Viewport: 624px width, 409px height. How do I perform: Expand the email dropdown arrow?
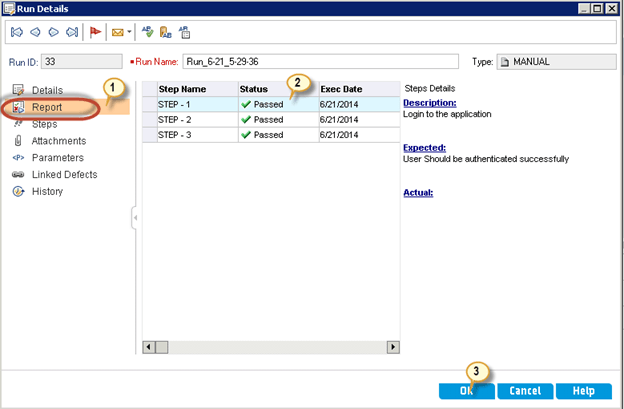(x=128, y=33)
